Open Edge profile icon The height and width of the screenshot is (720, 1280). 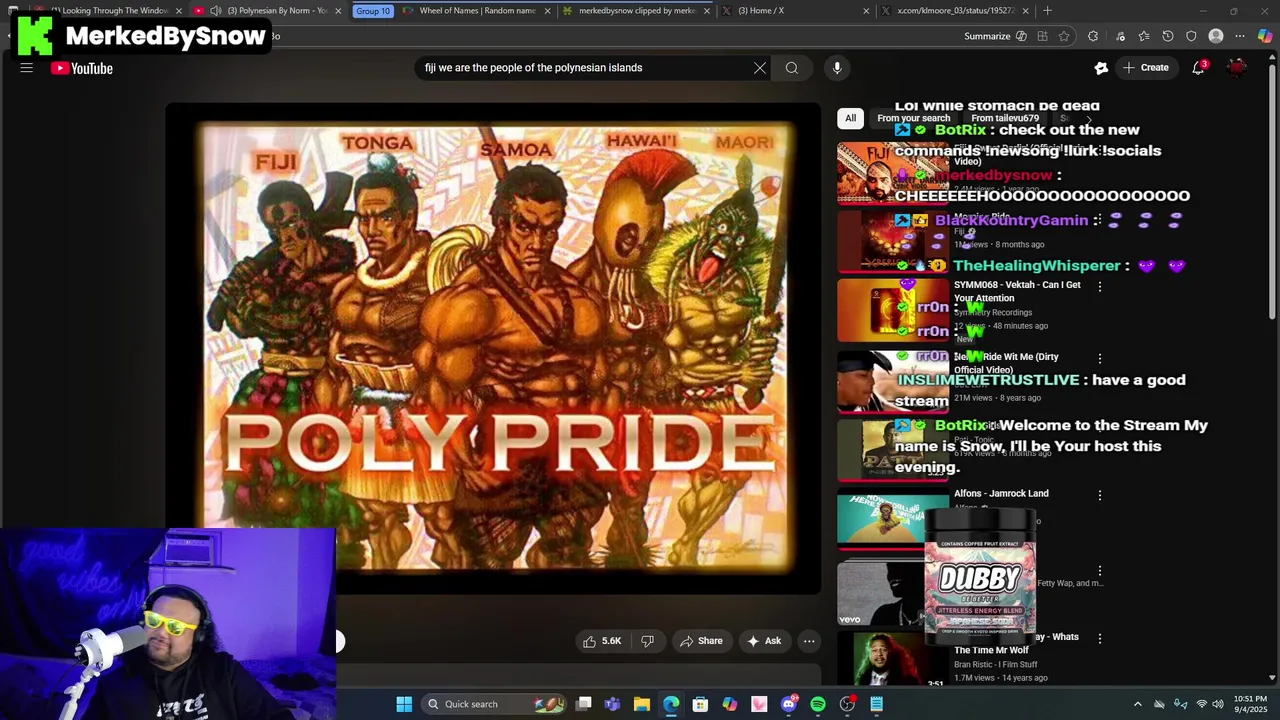[x=1216, y=36]
